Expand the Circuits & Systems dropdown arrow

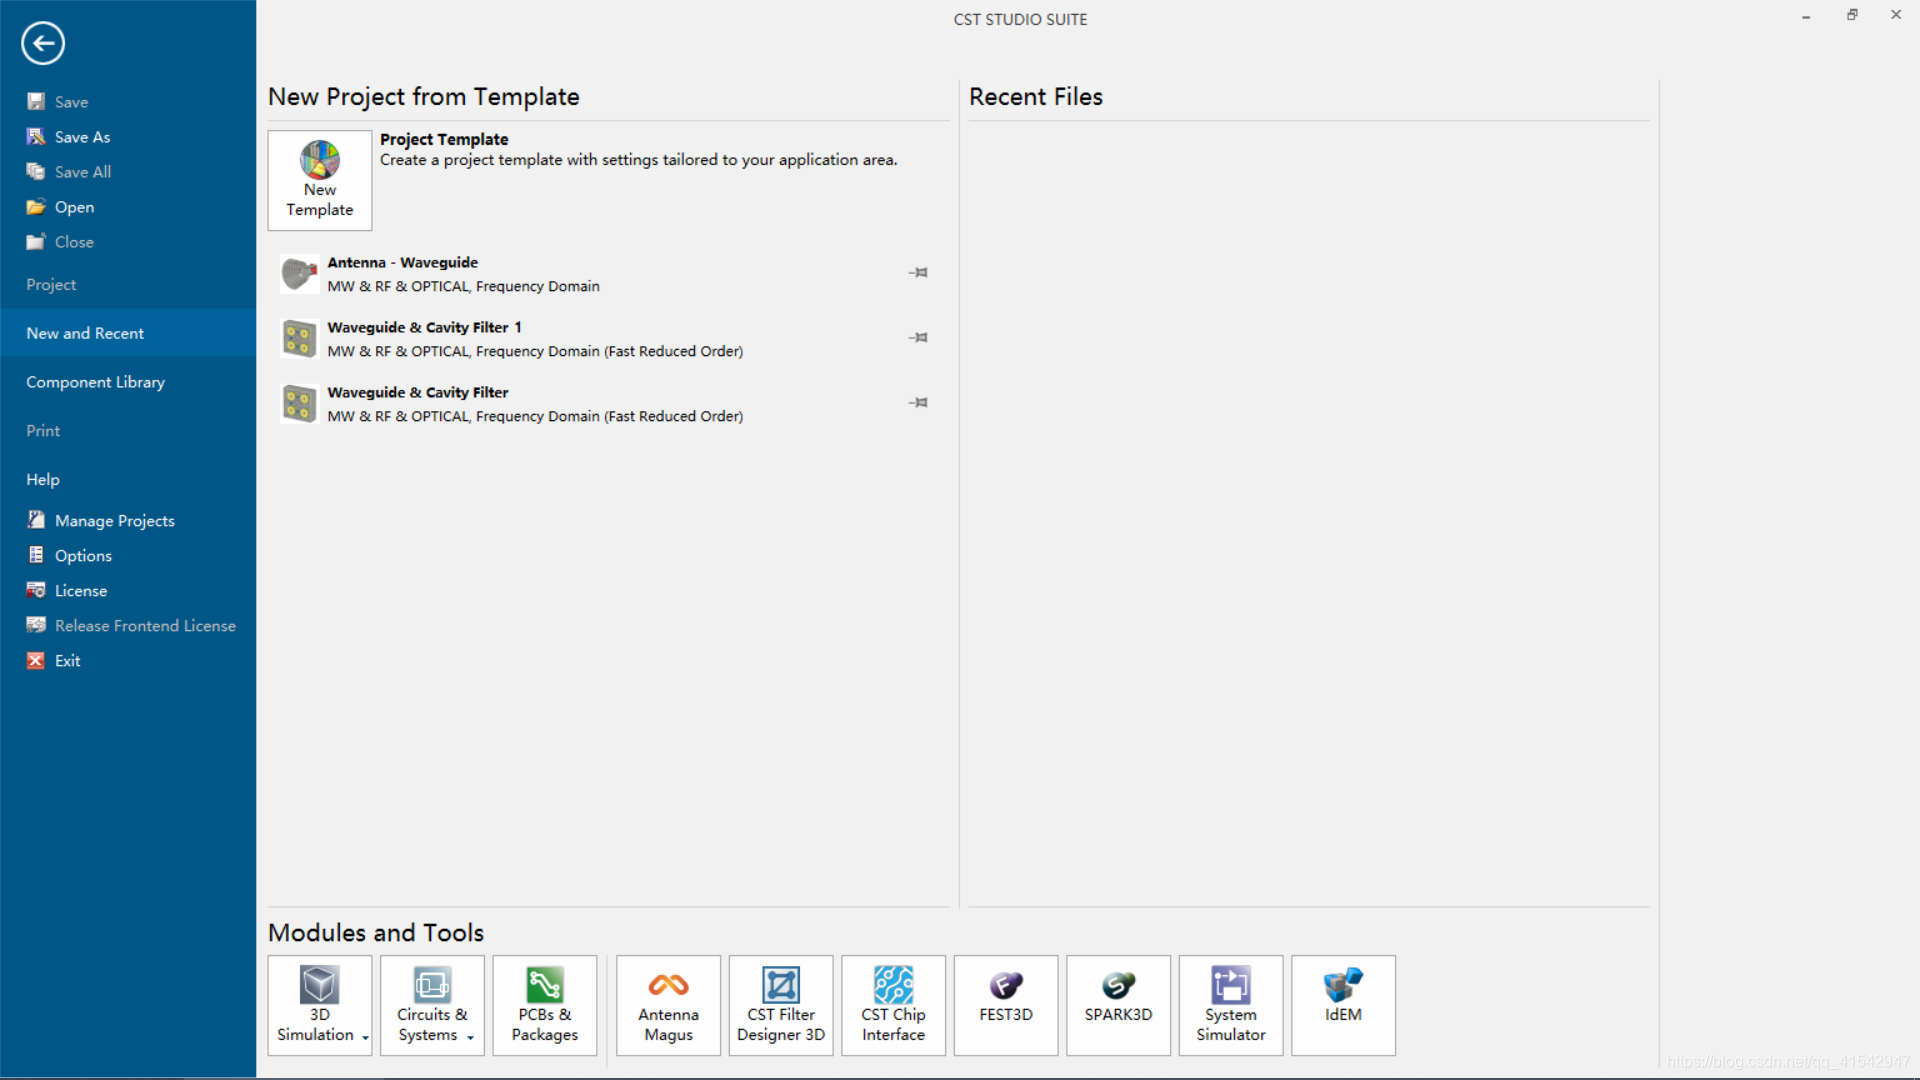[470, 1037]
